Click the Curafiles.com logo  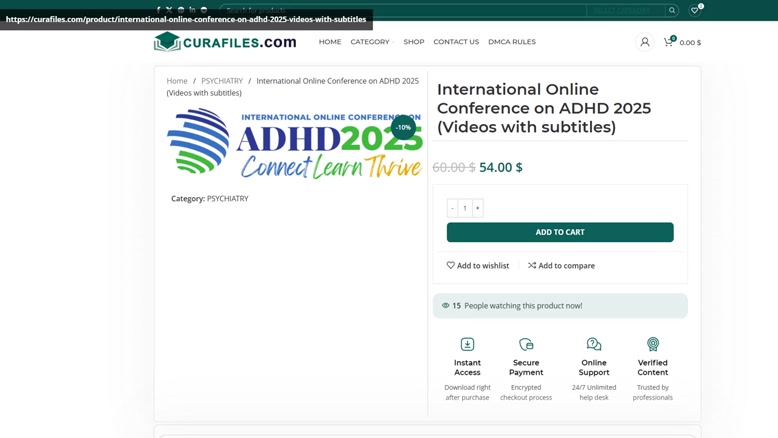225,42
